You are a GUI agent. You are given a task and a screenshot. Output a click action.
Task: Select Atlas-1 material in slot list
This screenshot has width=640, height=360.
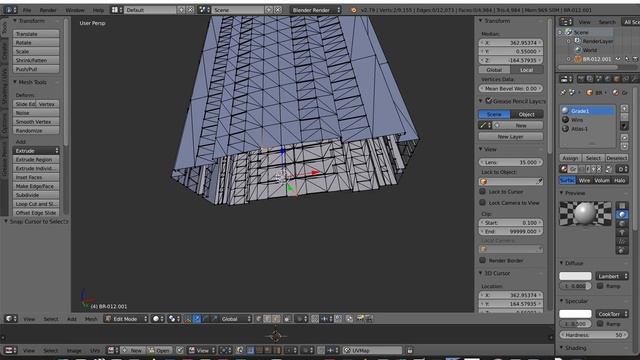(x=588, y=129)
